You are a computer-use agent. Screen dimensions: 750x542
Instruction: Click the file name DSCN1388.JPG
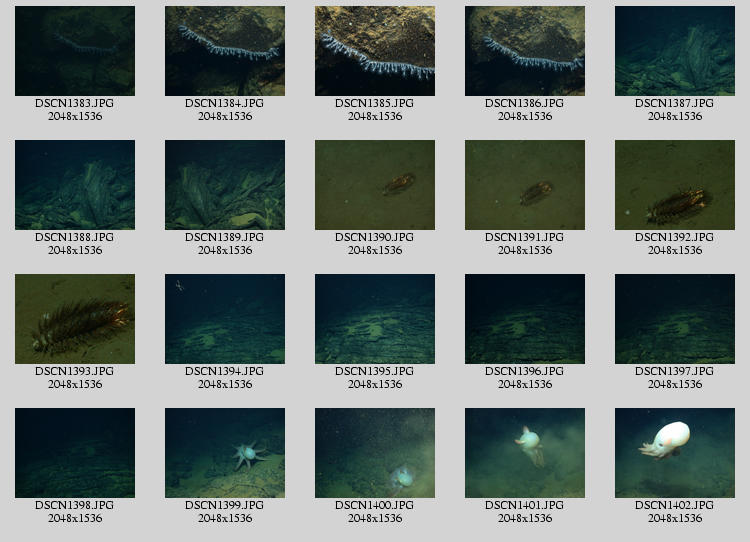[x=75, y=237]
